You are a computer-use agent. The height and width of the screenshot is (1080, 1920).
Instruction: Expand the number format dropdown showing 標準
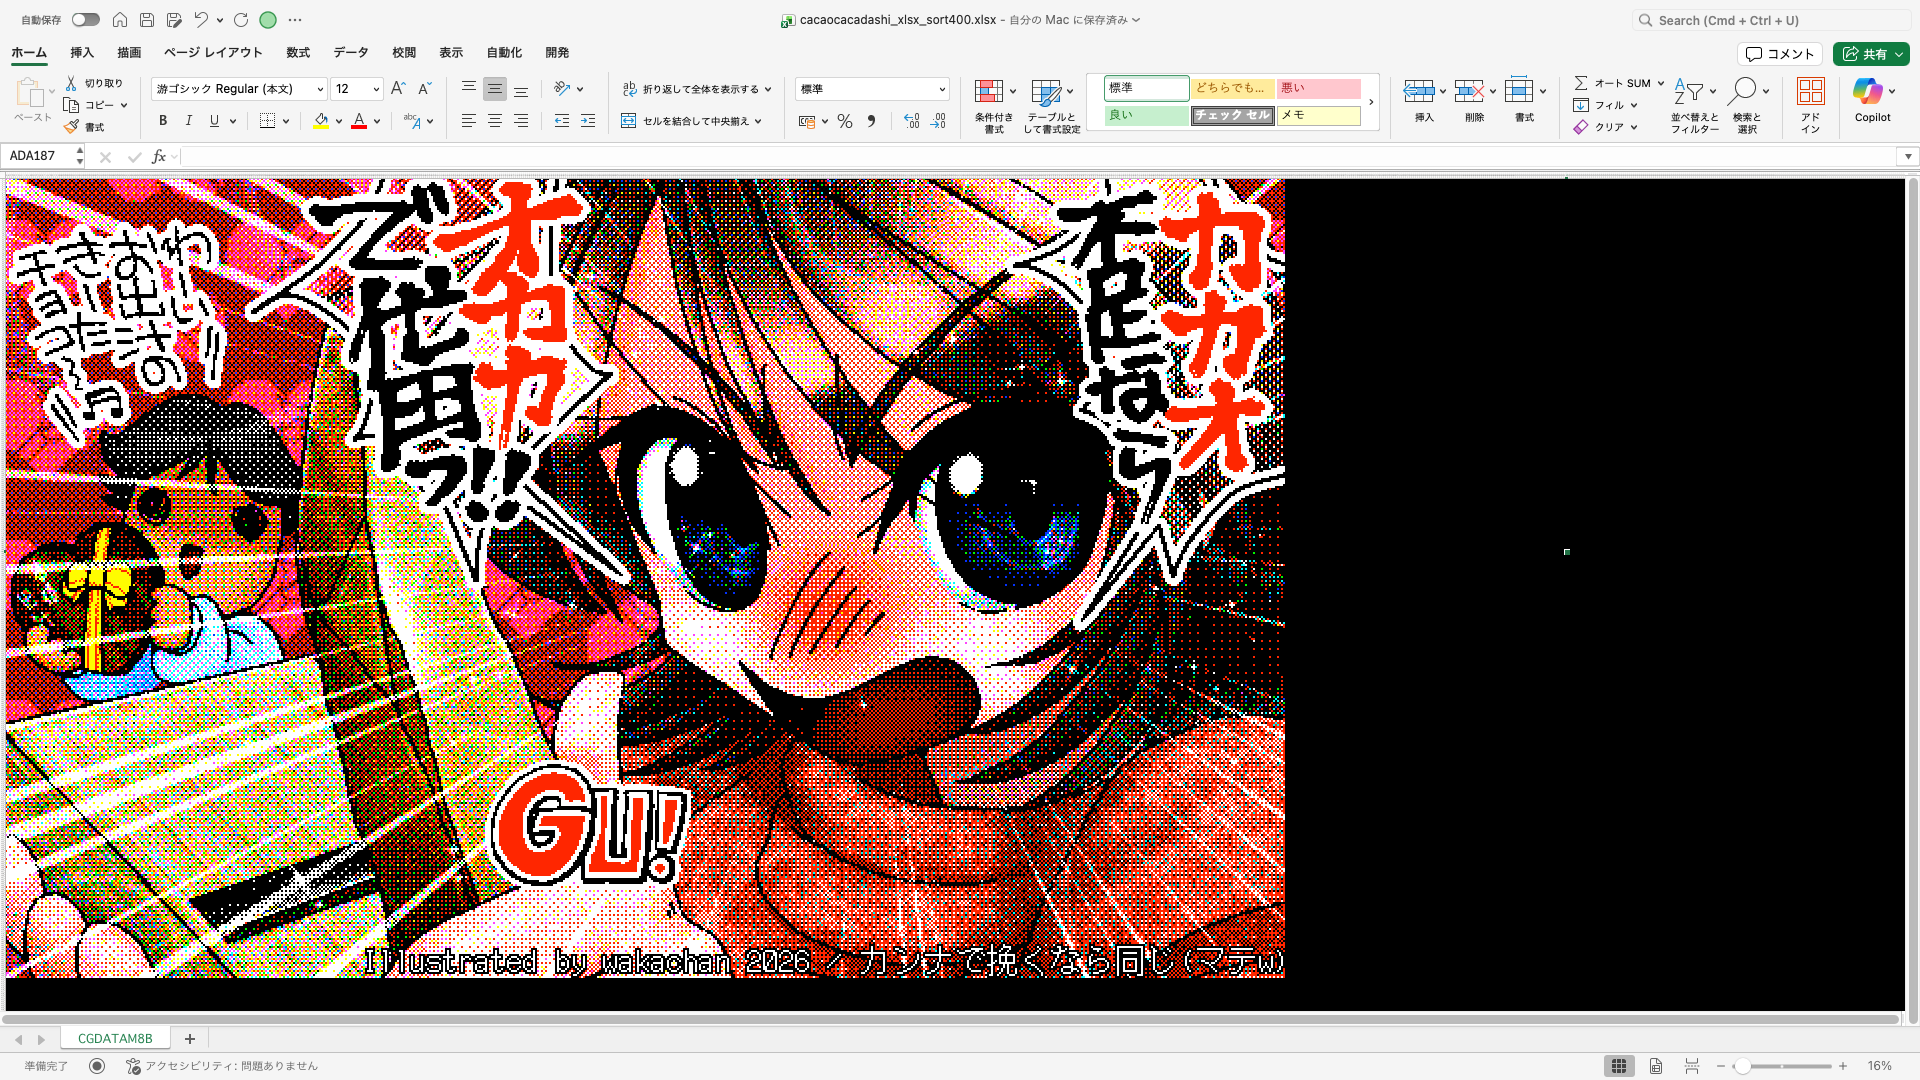pos(941,88)
